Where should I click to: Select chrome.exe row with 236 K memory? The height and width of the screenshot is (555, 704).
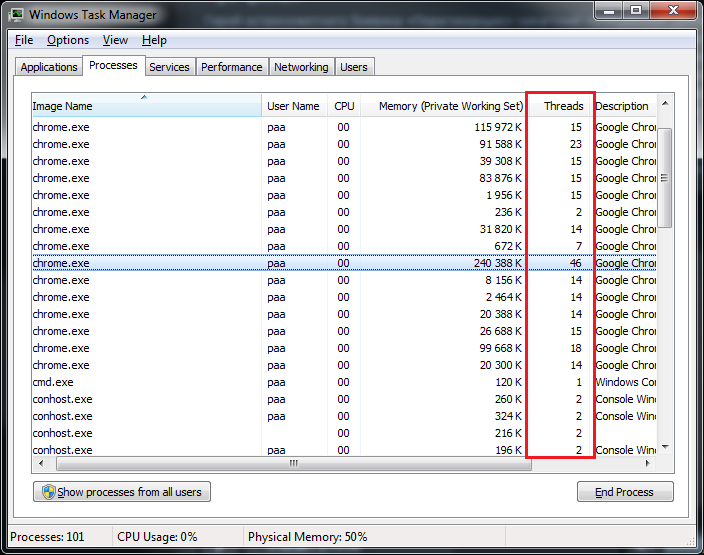pyautogui.click(x=344, y=212)
